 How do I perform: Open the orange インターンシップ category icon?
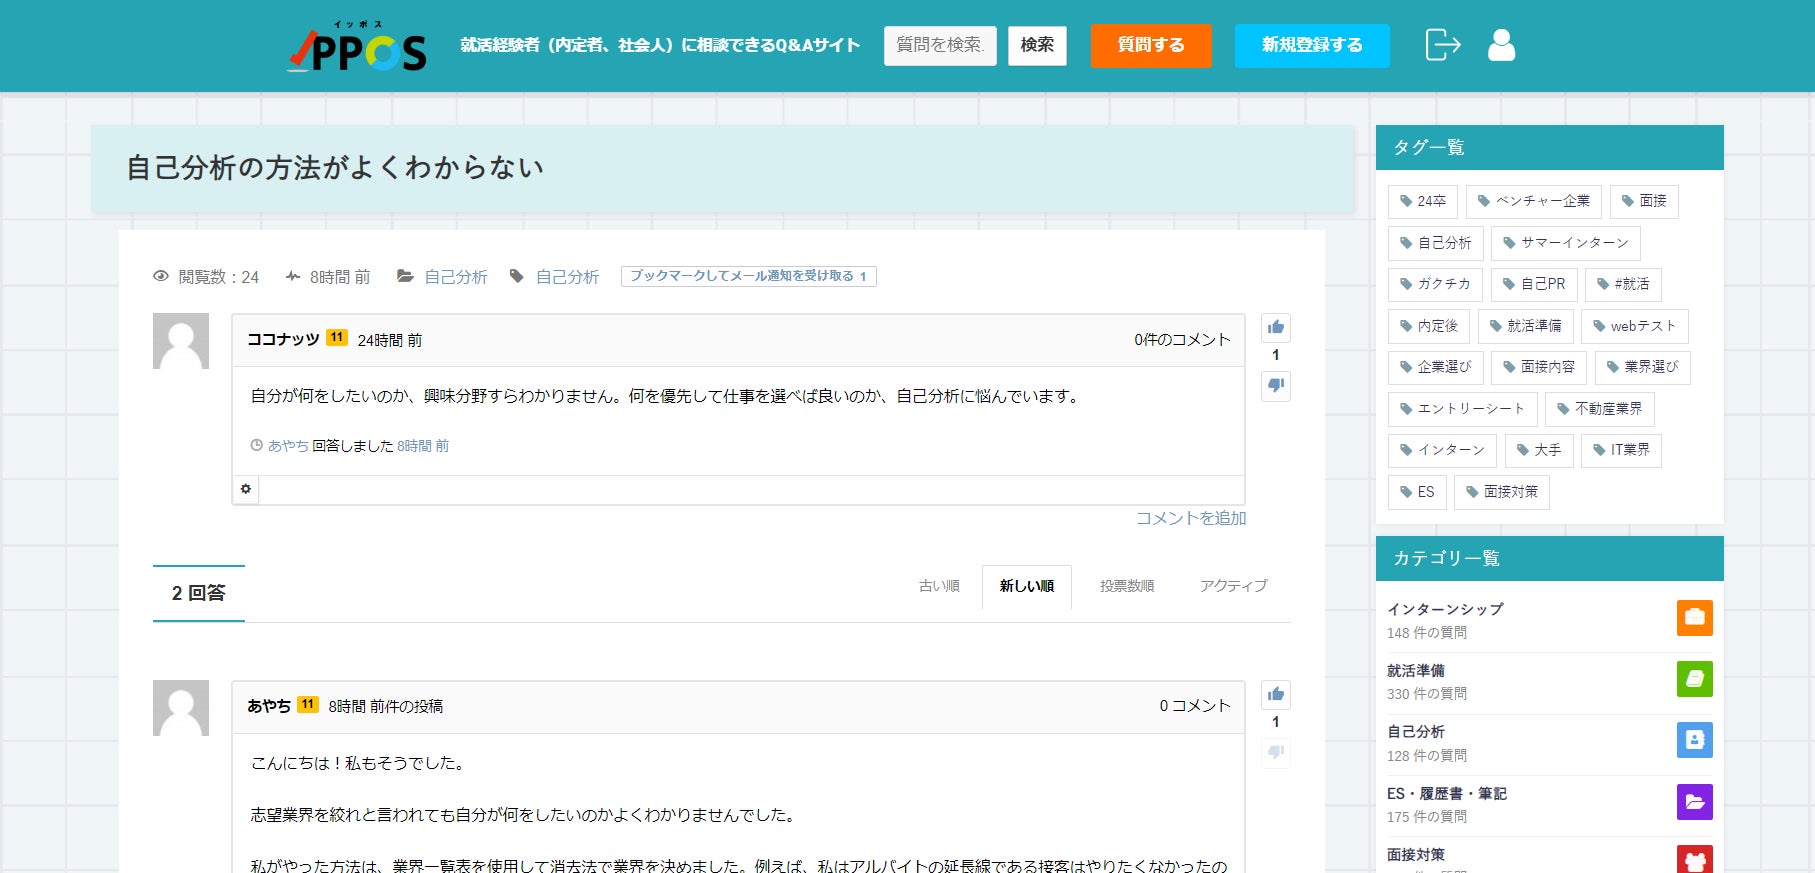click(1694, 618)
